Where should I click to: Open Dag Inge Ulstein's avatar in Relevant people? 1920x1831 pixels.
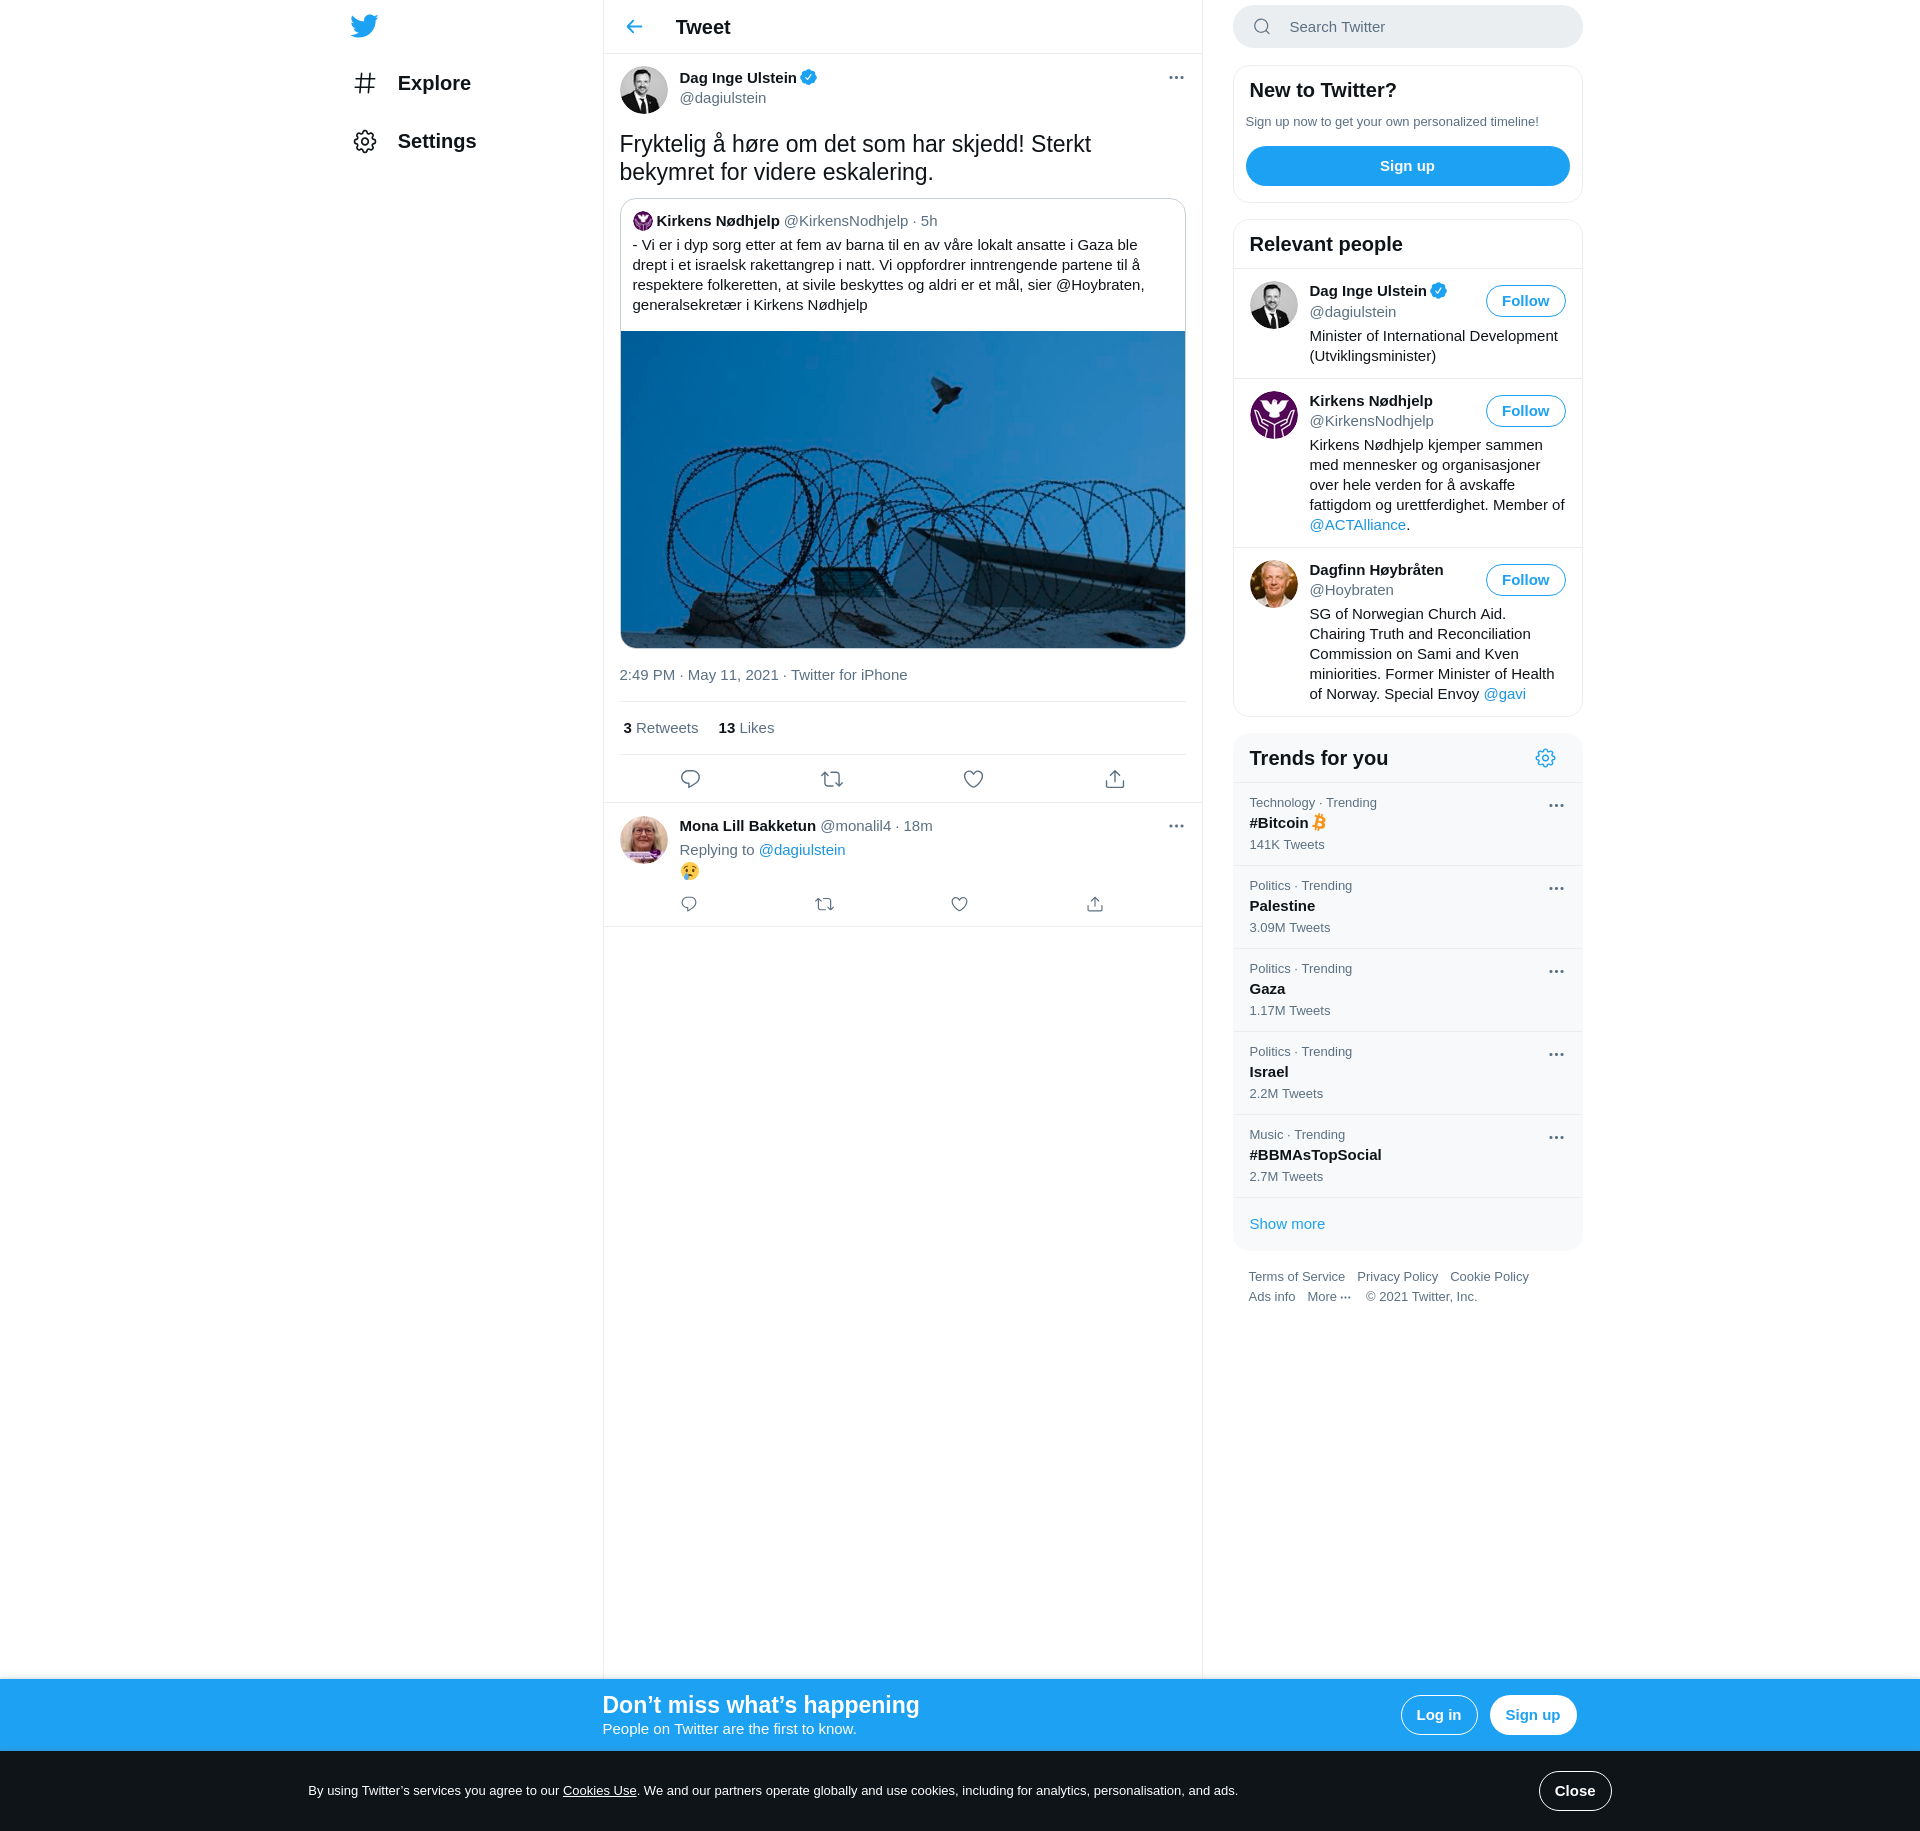[x=1273, y=305]
